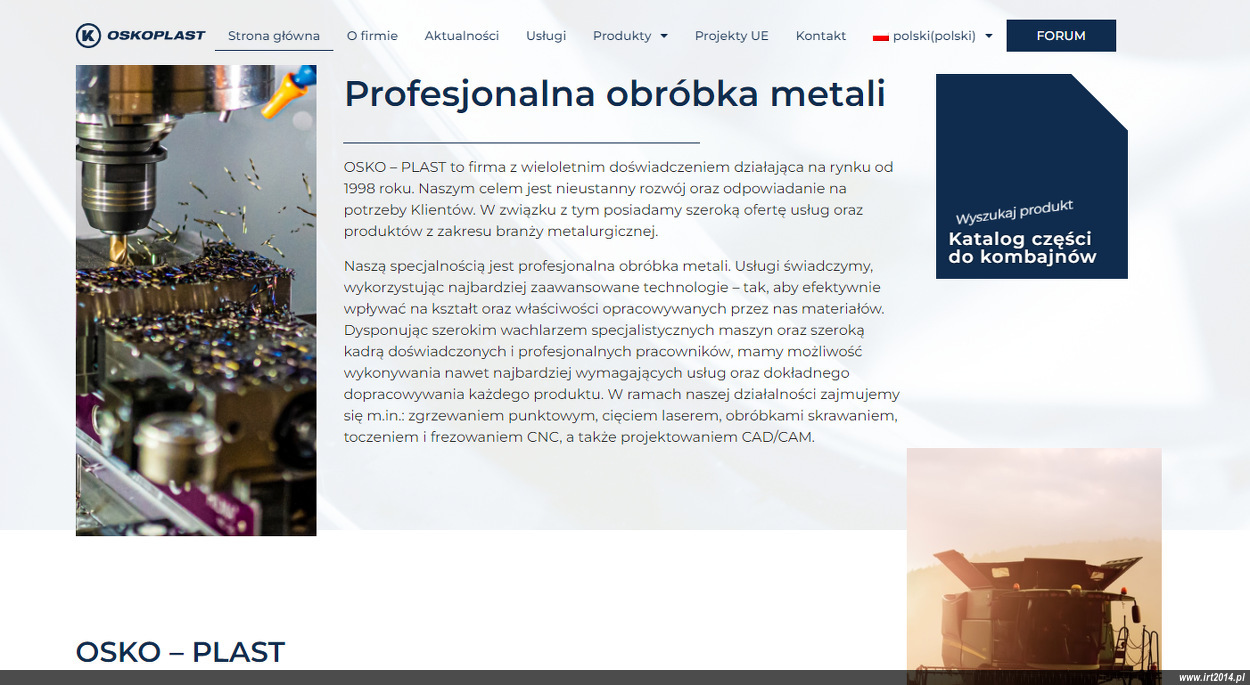Go to the O firmie page
Screen dimensions: 1250x685
372,36
